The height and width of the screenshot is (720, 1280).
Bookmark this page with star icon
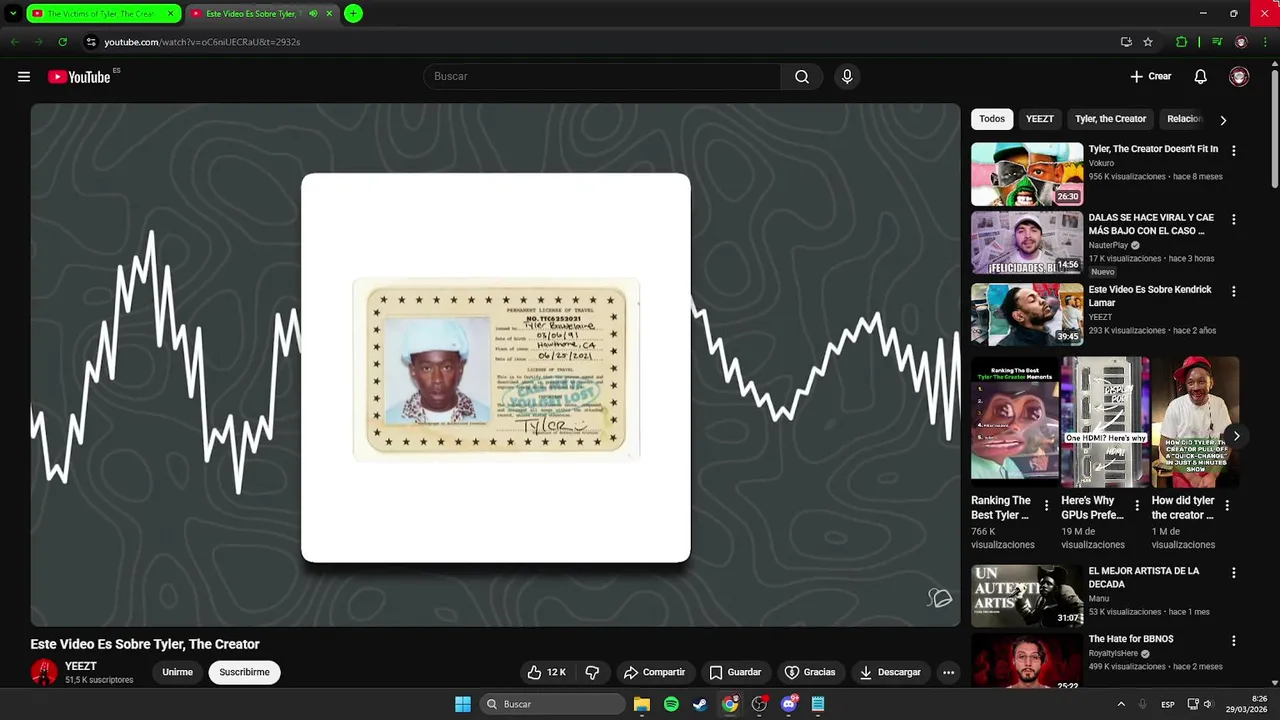[1148, 42]
